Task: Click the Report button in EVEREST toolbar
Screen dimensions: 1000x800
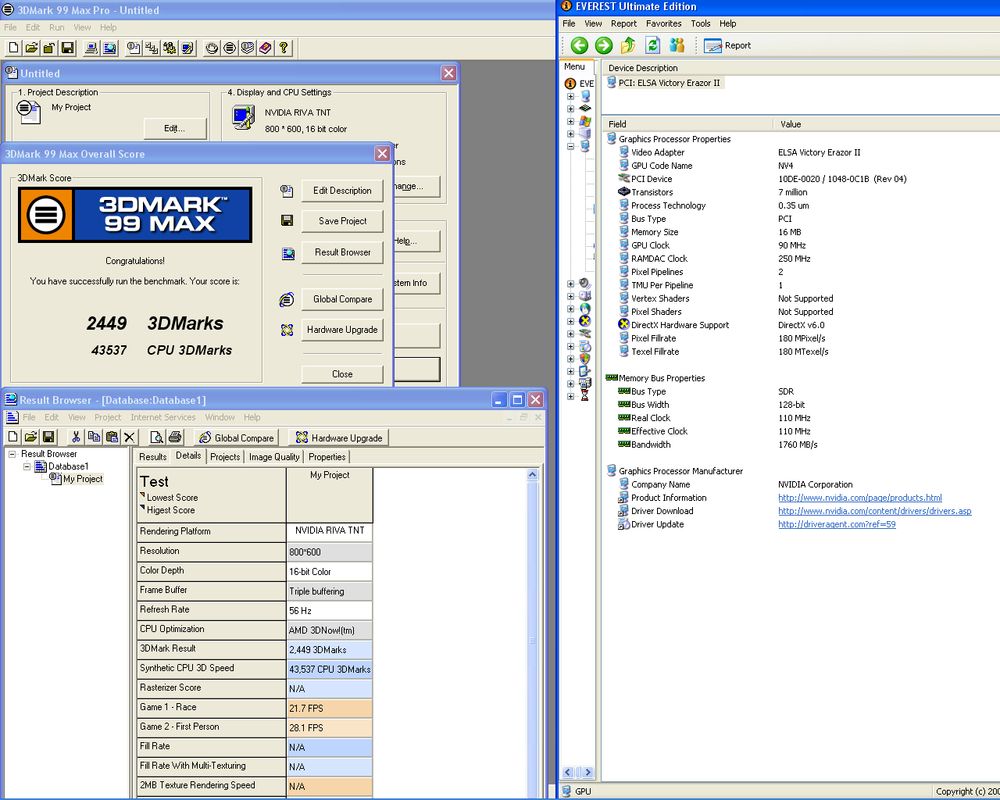Action: (x=728, y=45)
